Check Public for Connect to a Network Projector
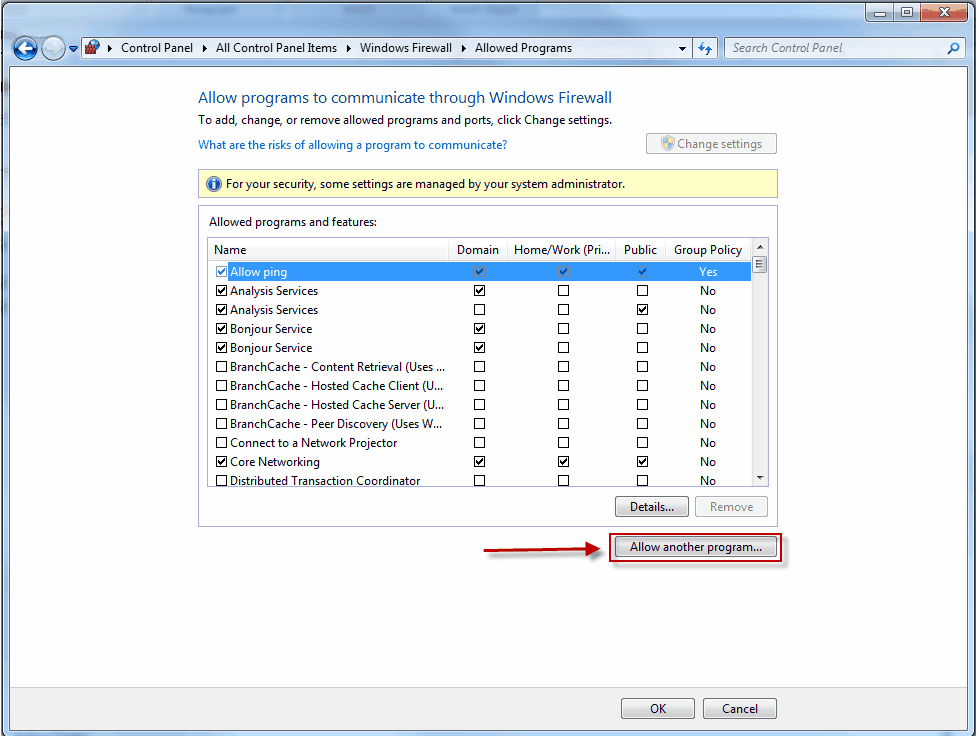The image size is (979, 736). (x=642, y=443)
